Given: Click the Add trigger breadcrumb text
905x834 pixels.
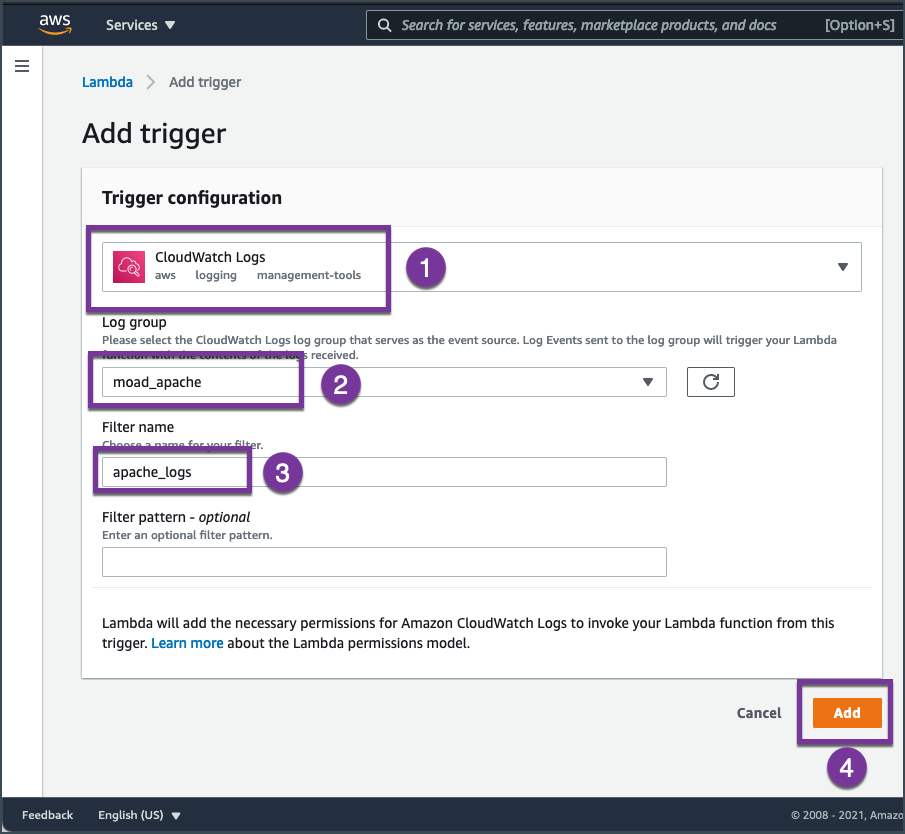Looking at the screenshot, I should coord(205,82).
